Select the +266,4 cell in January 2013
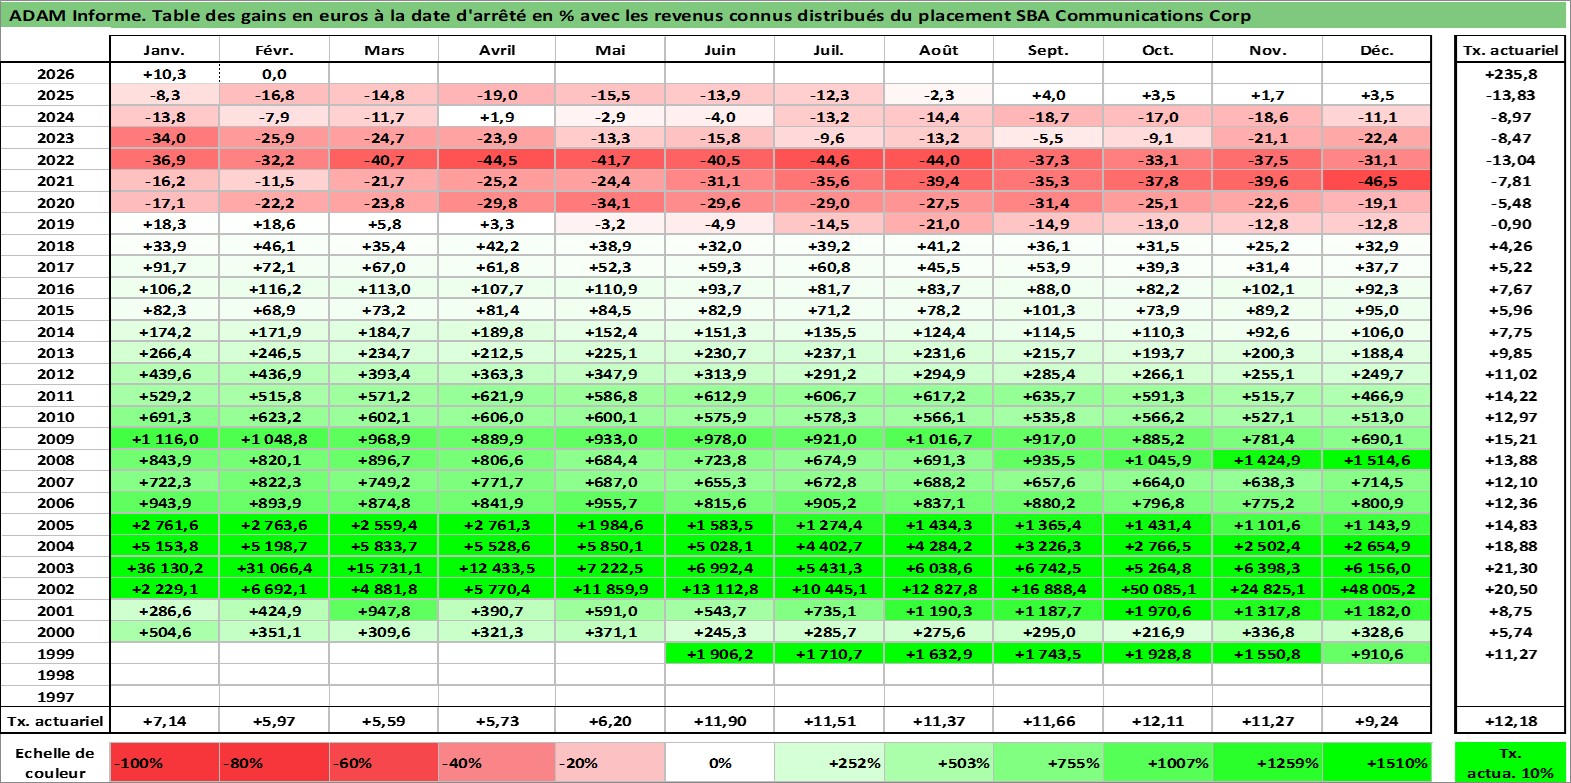This screenshot has height=783, width=1571. click(x=164, y=353)
